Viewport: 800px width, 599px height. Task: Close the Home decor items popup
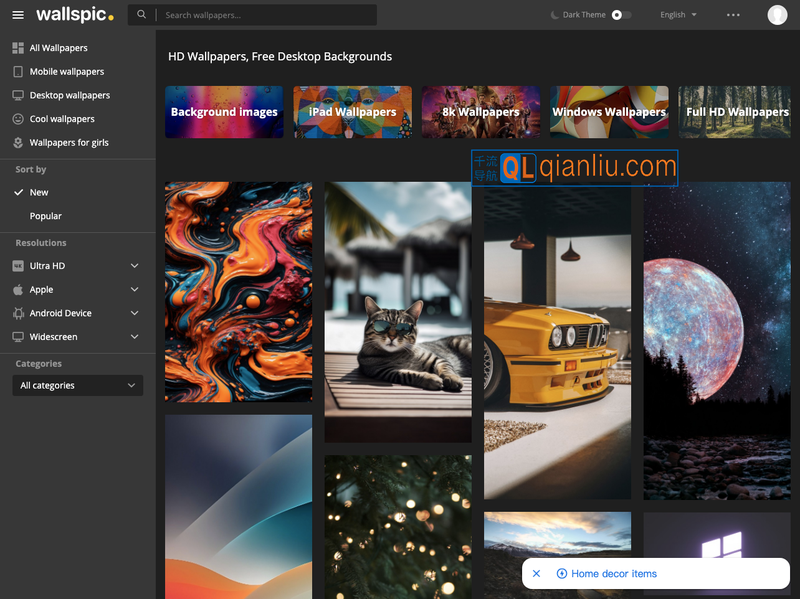(536, 574)
